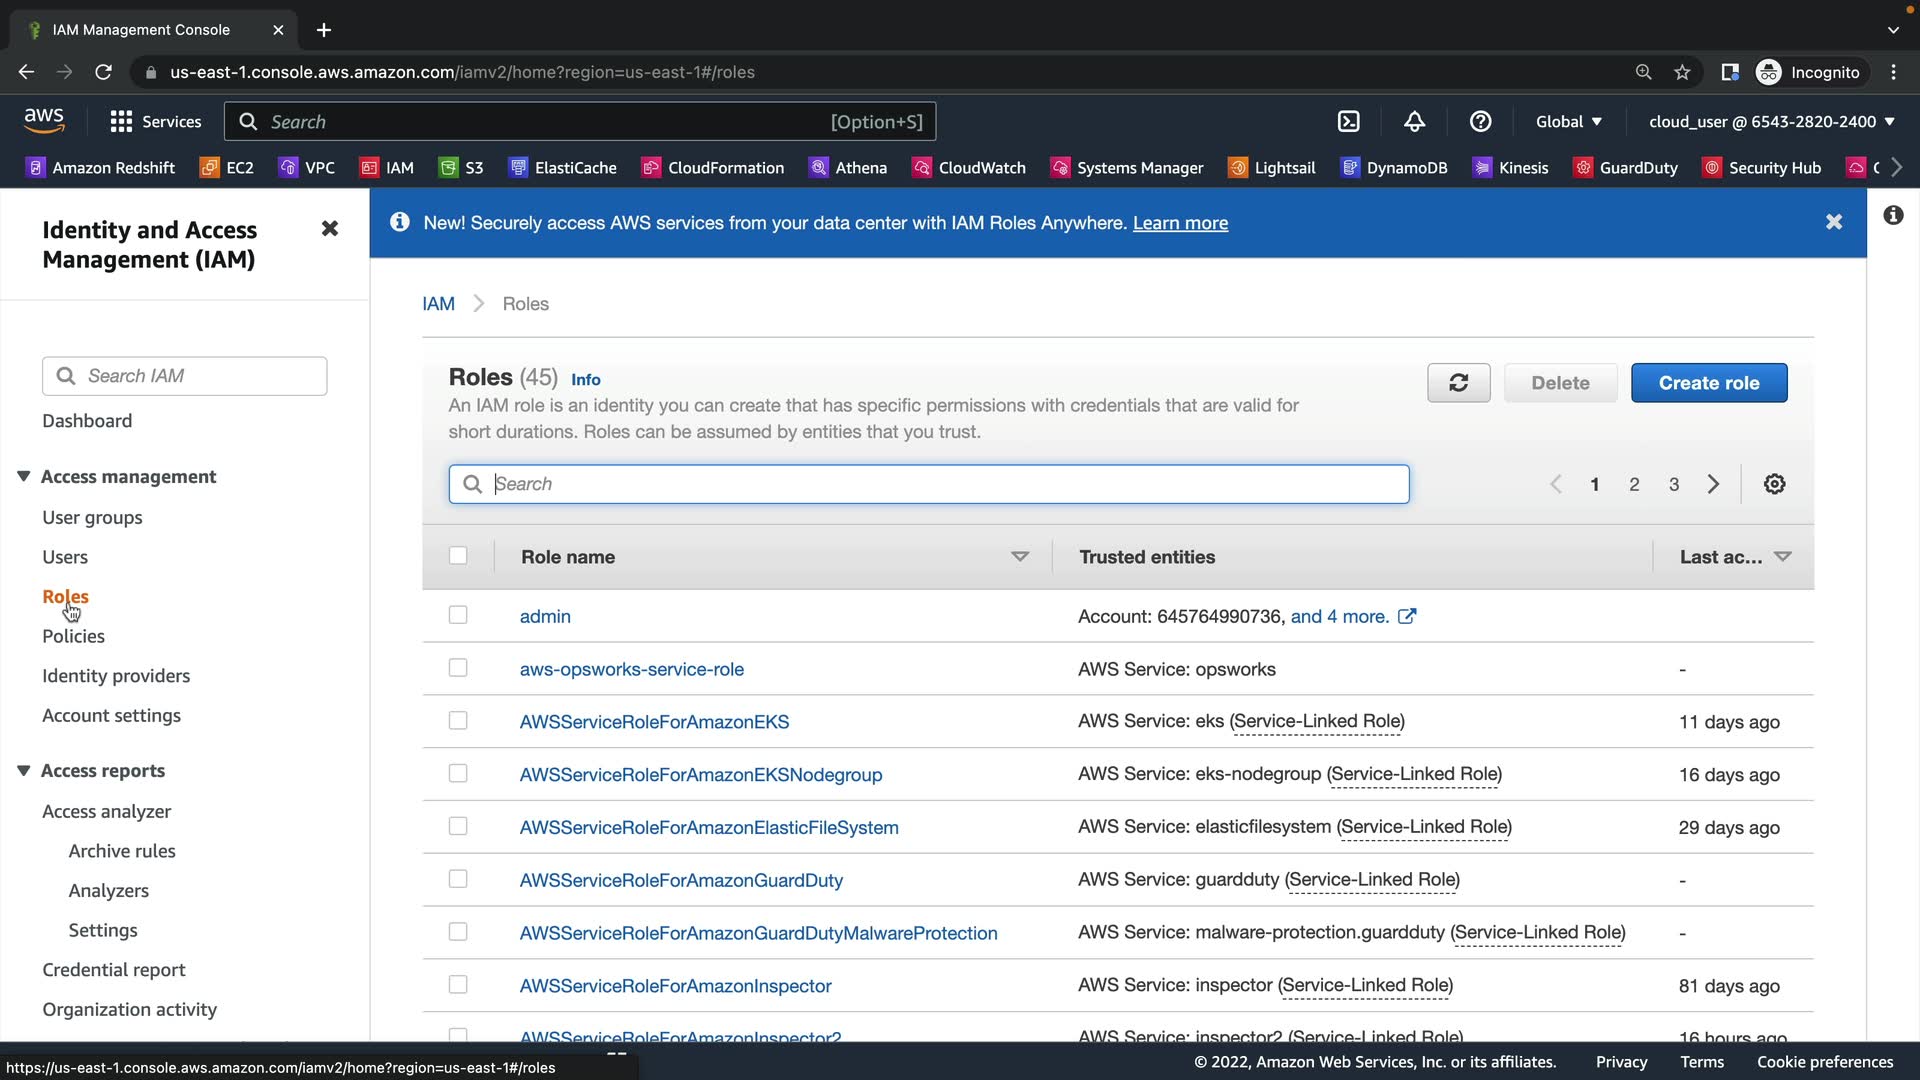The width and height of the screenshot is (1920, 1080).
Task: Click the notifications bell icon
Action: 1414,121
